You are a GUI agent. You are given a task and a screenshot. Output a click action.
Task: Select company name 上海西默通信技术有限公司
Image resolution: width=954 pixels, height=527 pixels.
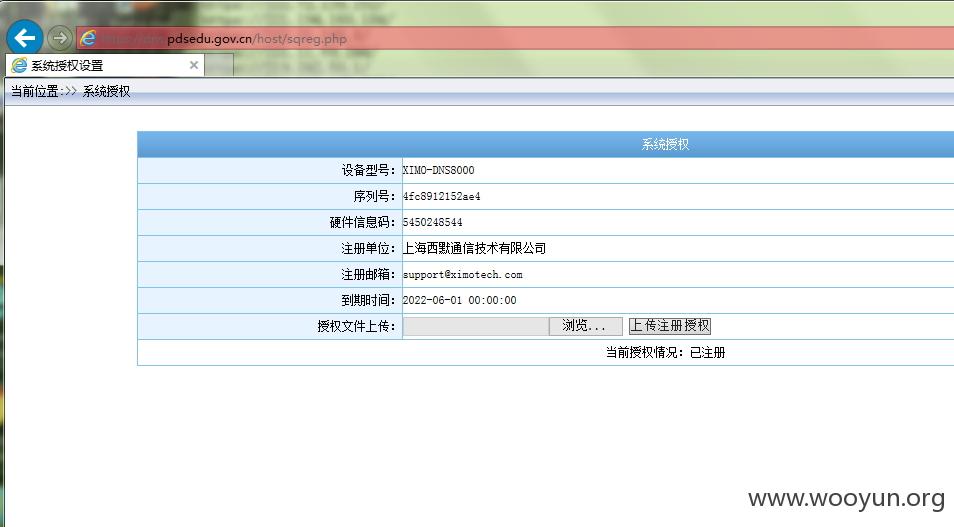475,248
